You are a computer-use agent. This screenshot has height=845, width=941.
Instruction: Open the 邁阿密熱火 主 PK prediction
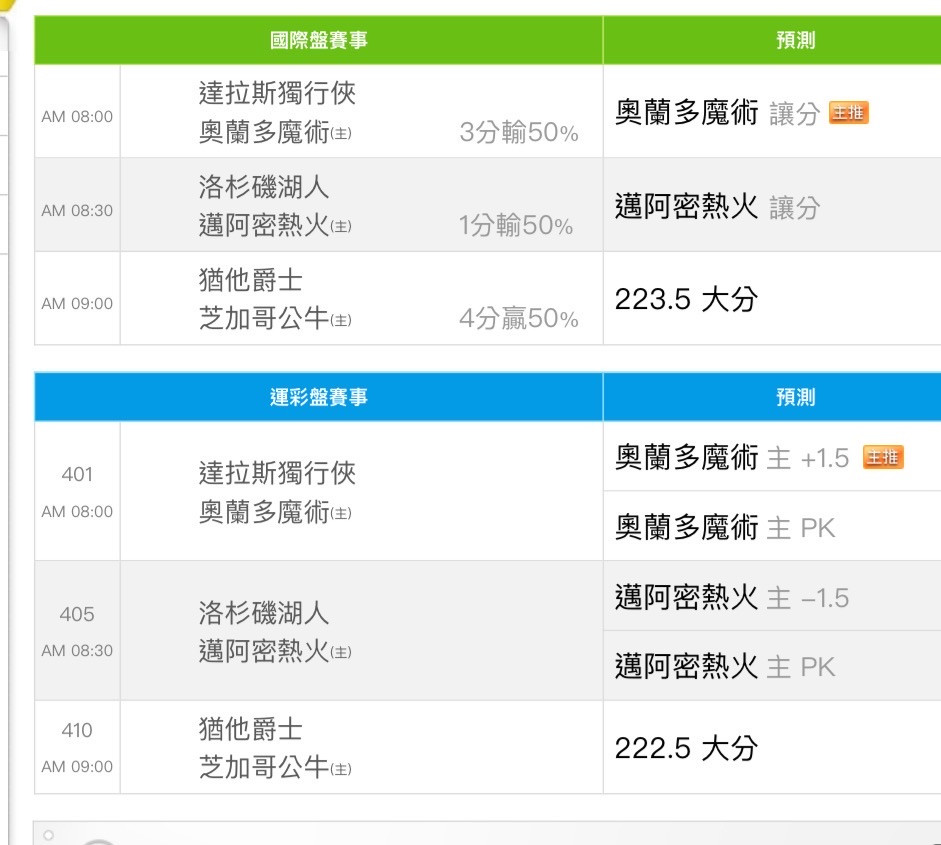725,667
